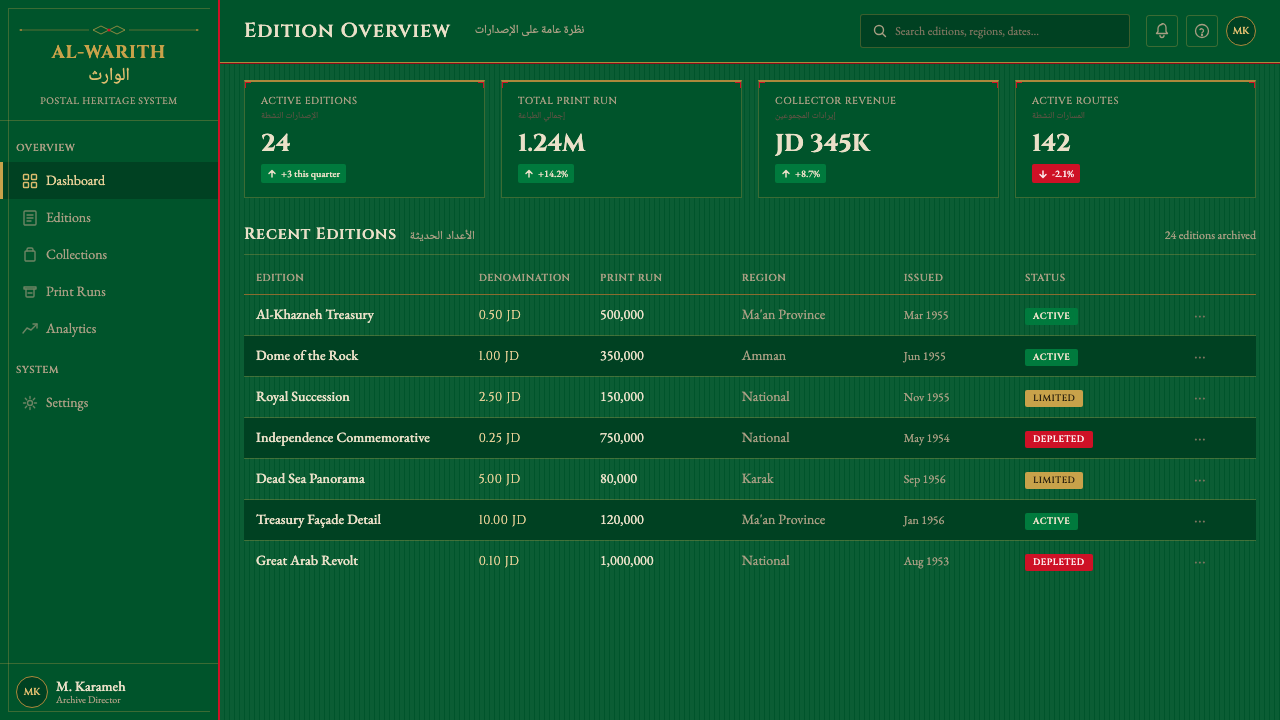The image size is (1280, 720).
Task: Click the ACTIVE badge for Al-Khazneh Treasury
Action: click(x=1051, y=316)
